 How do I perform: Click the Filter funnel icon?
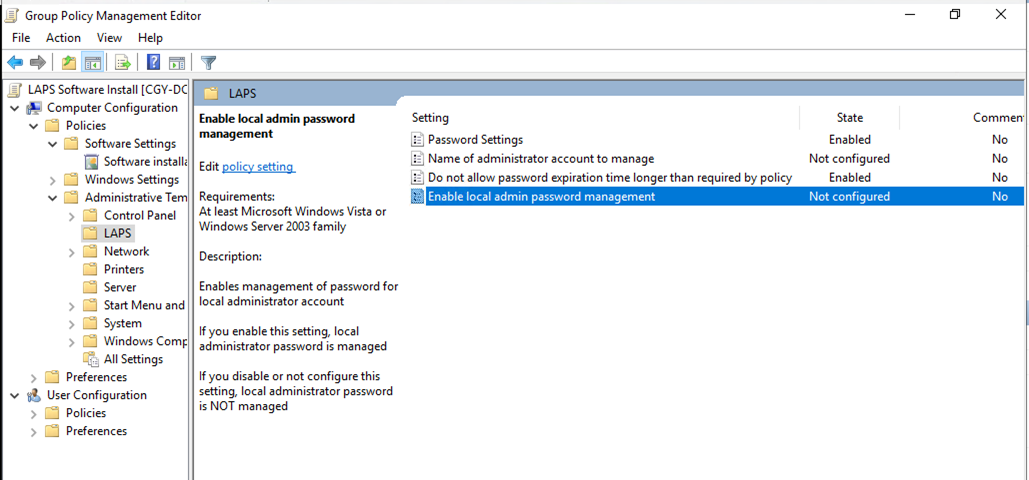coord(208,62)
